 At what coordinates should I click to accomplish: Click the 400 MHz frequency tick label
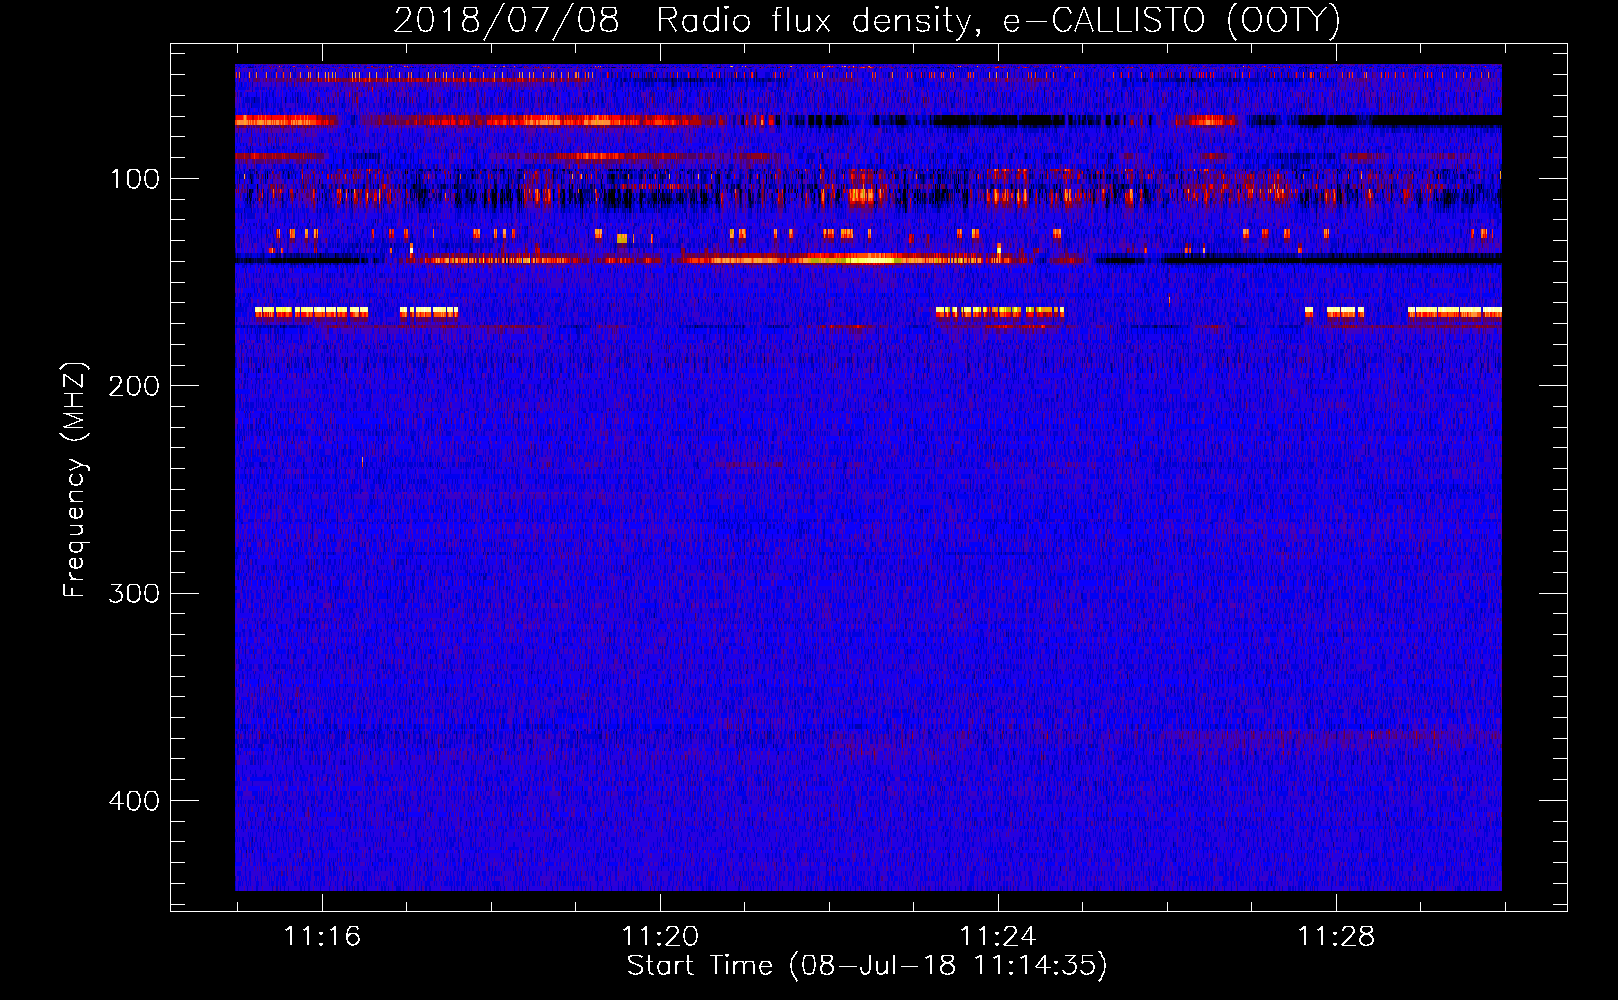134,801
